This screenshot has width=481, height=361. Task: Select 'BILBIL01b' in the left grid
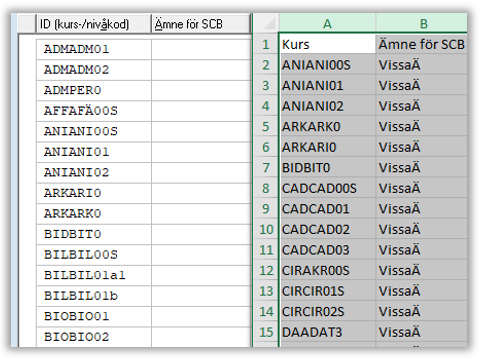click(x=94, y=296)
